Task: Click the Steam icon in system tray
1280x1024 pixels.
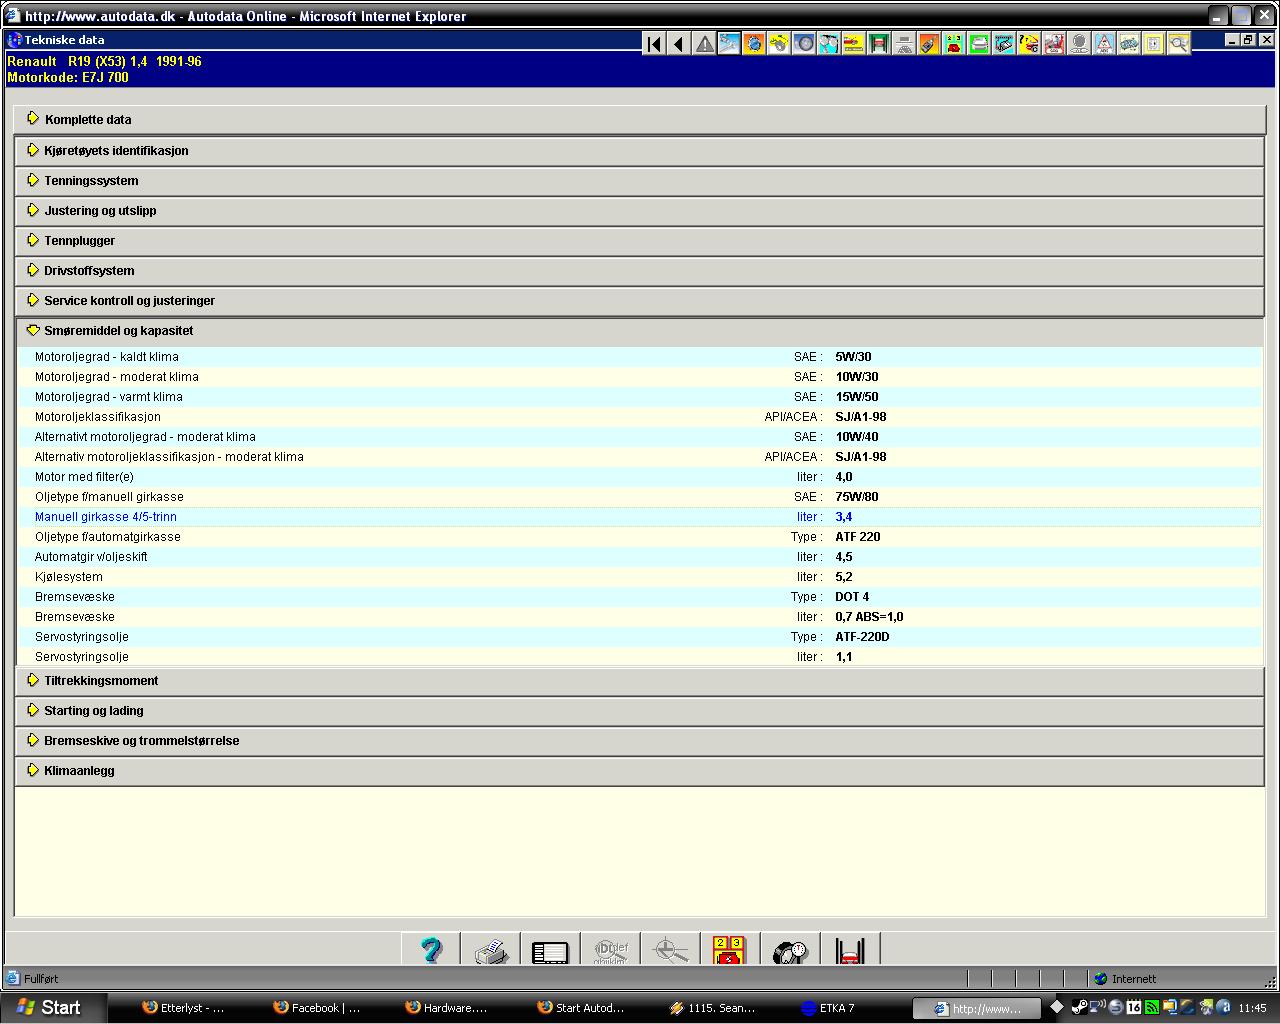Action: pos(1079,1008)
